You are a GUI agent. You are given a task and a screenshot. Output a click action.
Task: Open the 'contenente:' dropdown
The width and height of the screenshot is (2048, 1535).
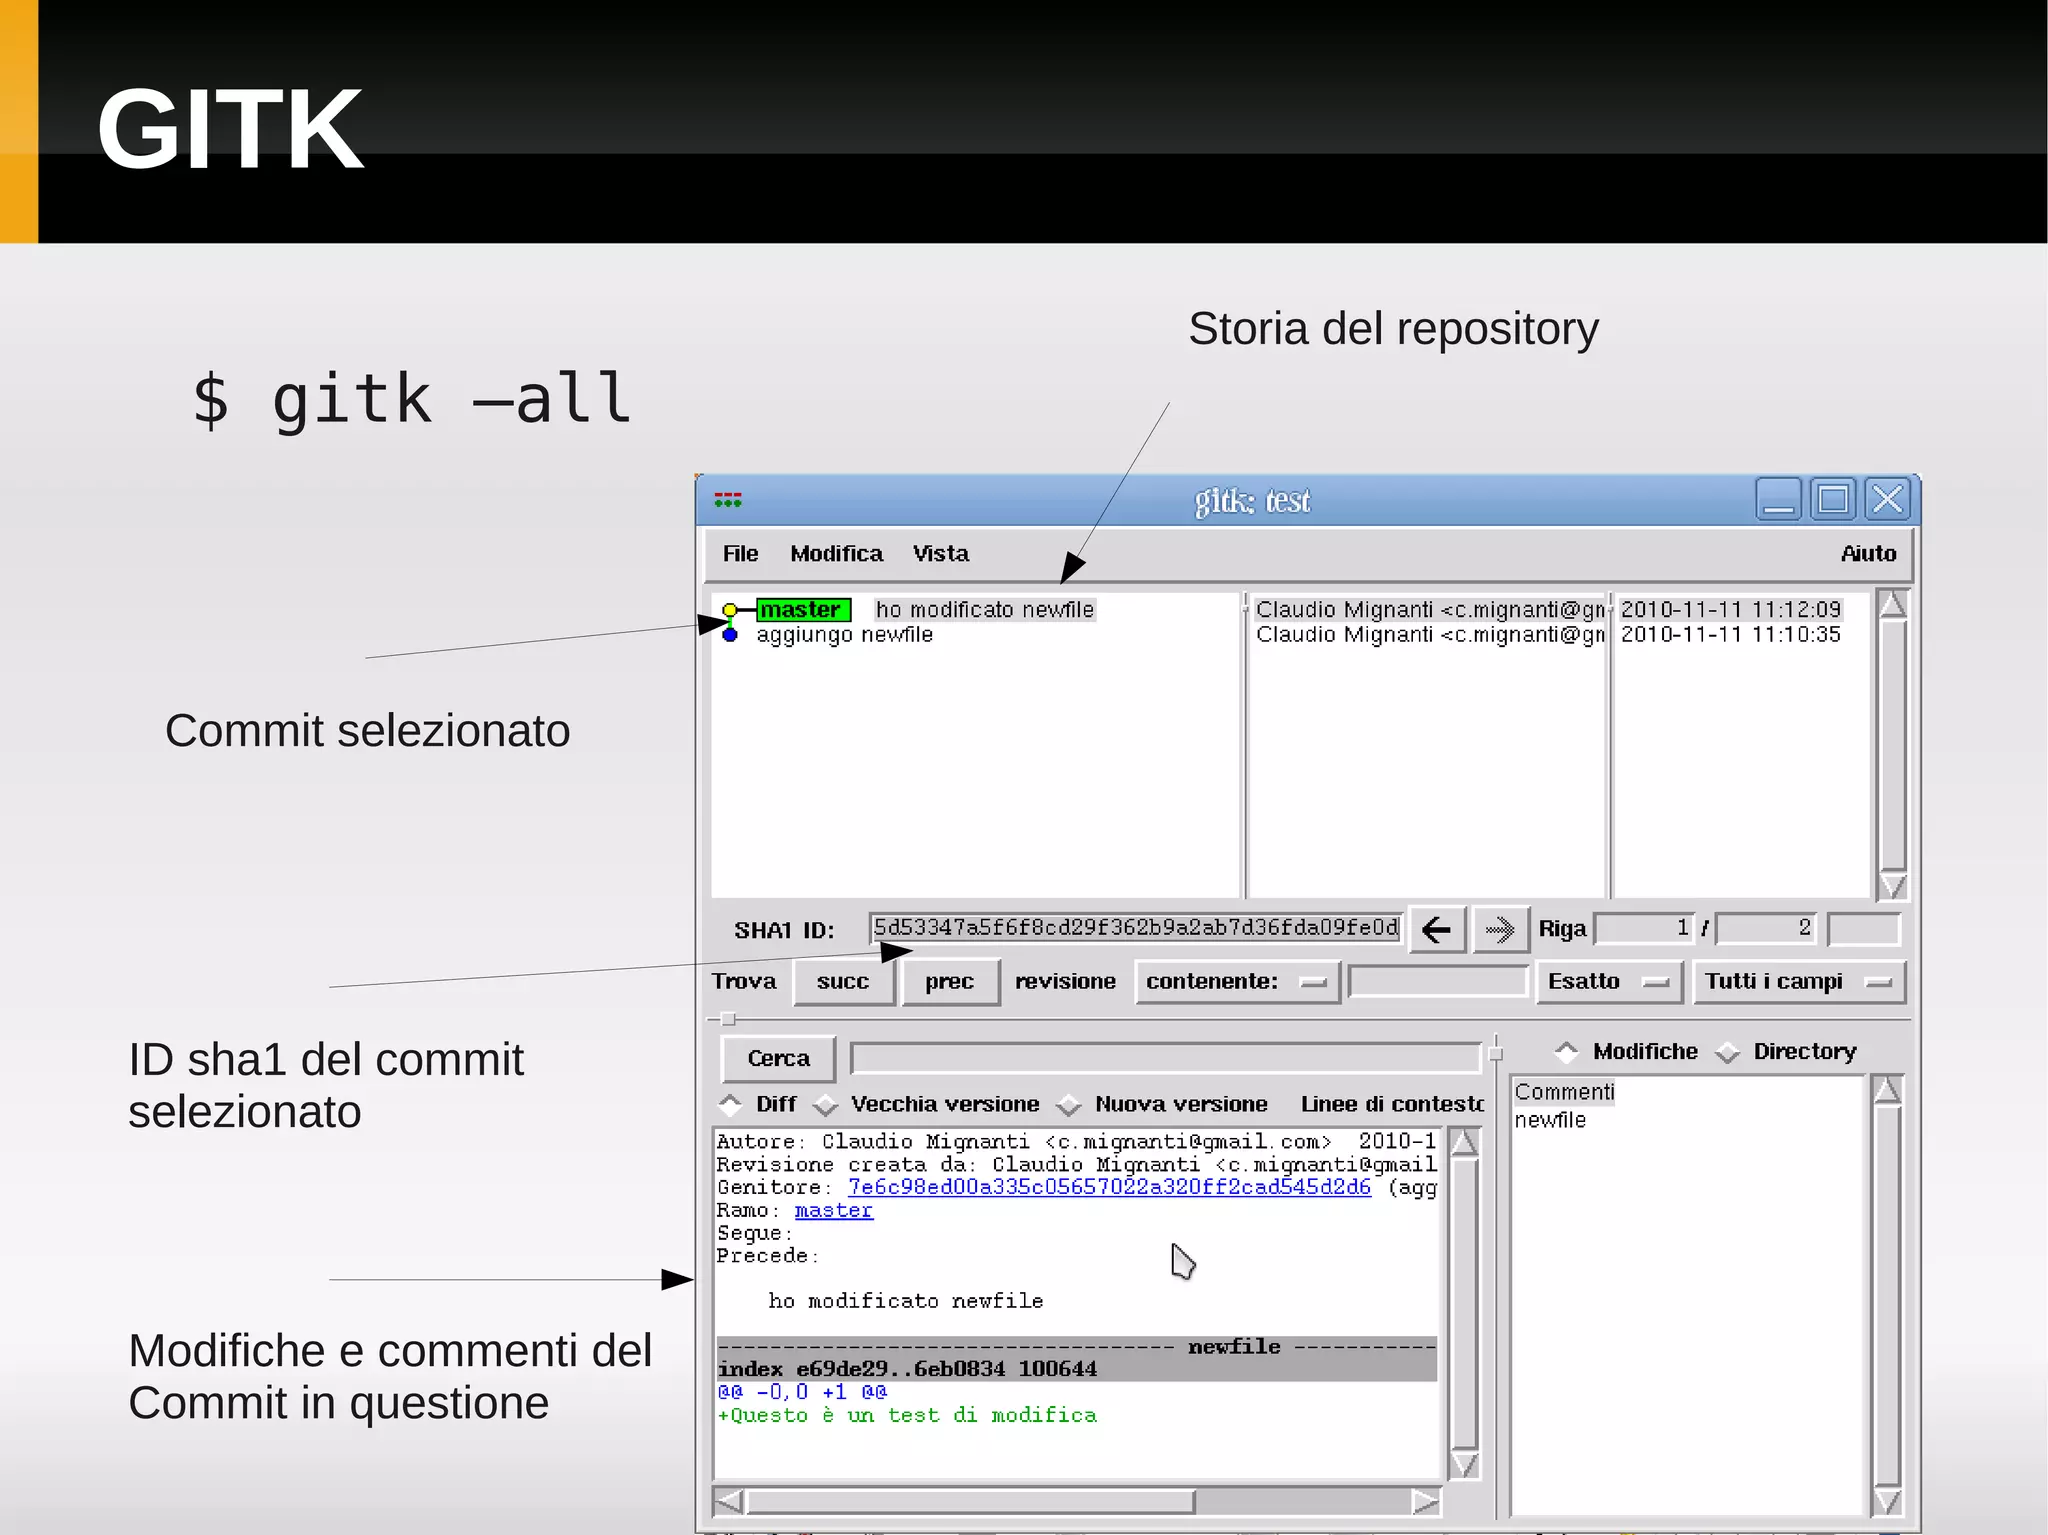pyautogui.click(x=1236, y=982)
